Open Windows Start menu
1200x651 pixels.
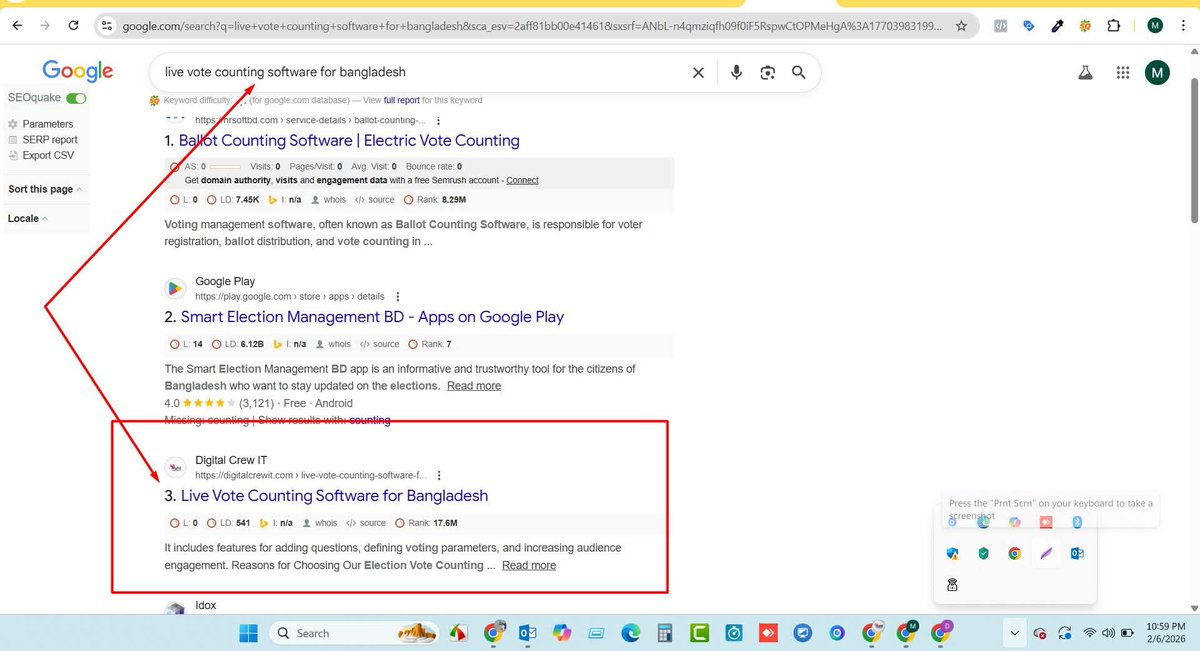pyautogui.click(x=249, y=633)
